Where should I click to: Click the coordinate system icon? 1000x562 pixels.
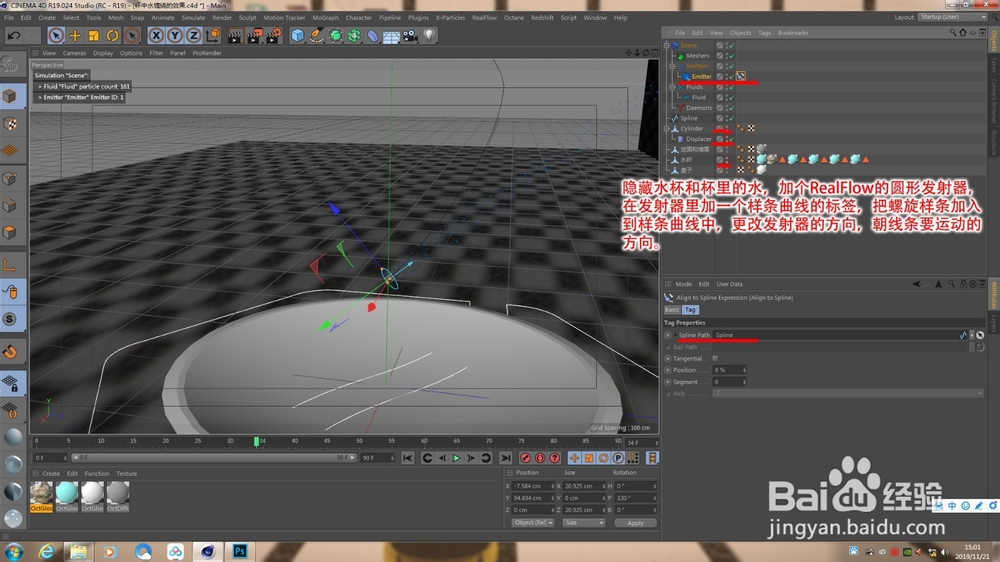coord(213,35)
